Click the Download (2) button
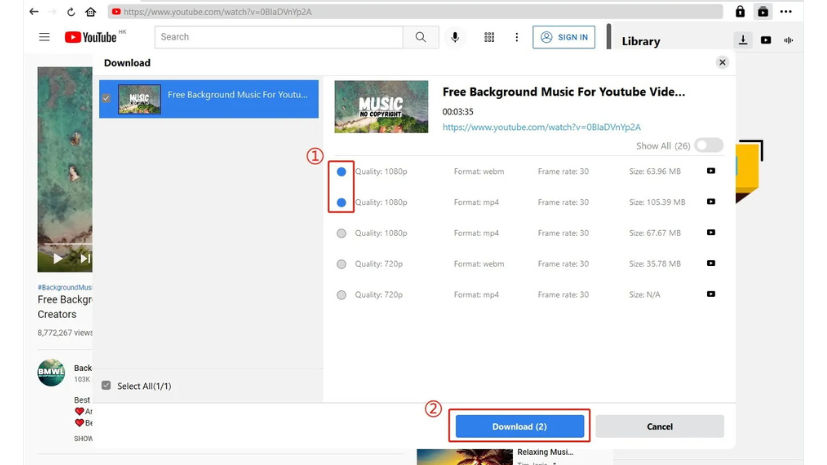This screenshot has height=465, width=827. pos(519,426)
